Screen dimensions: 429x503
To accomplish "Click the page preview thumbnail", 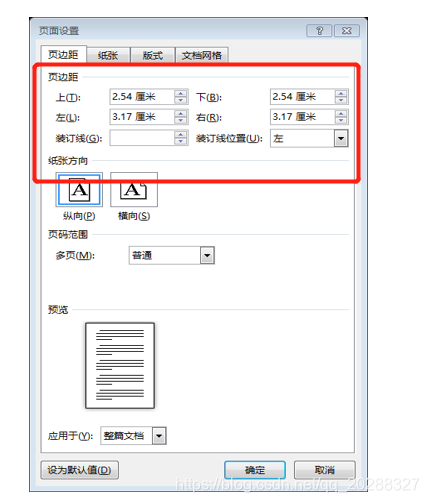I will click(x=120, y=365).
